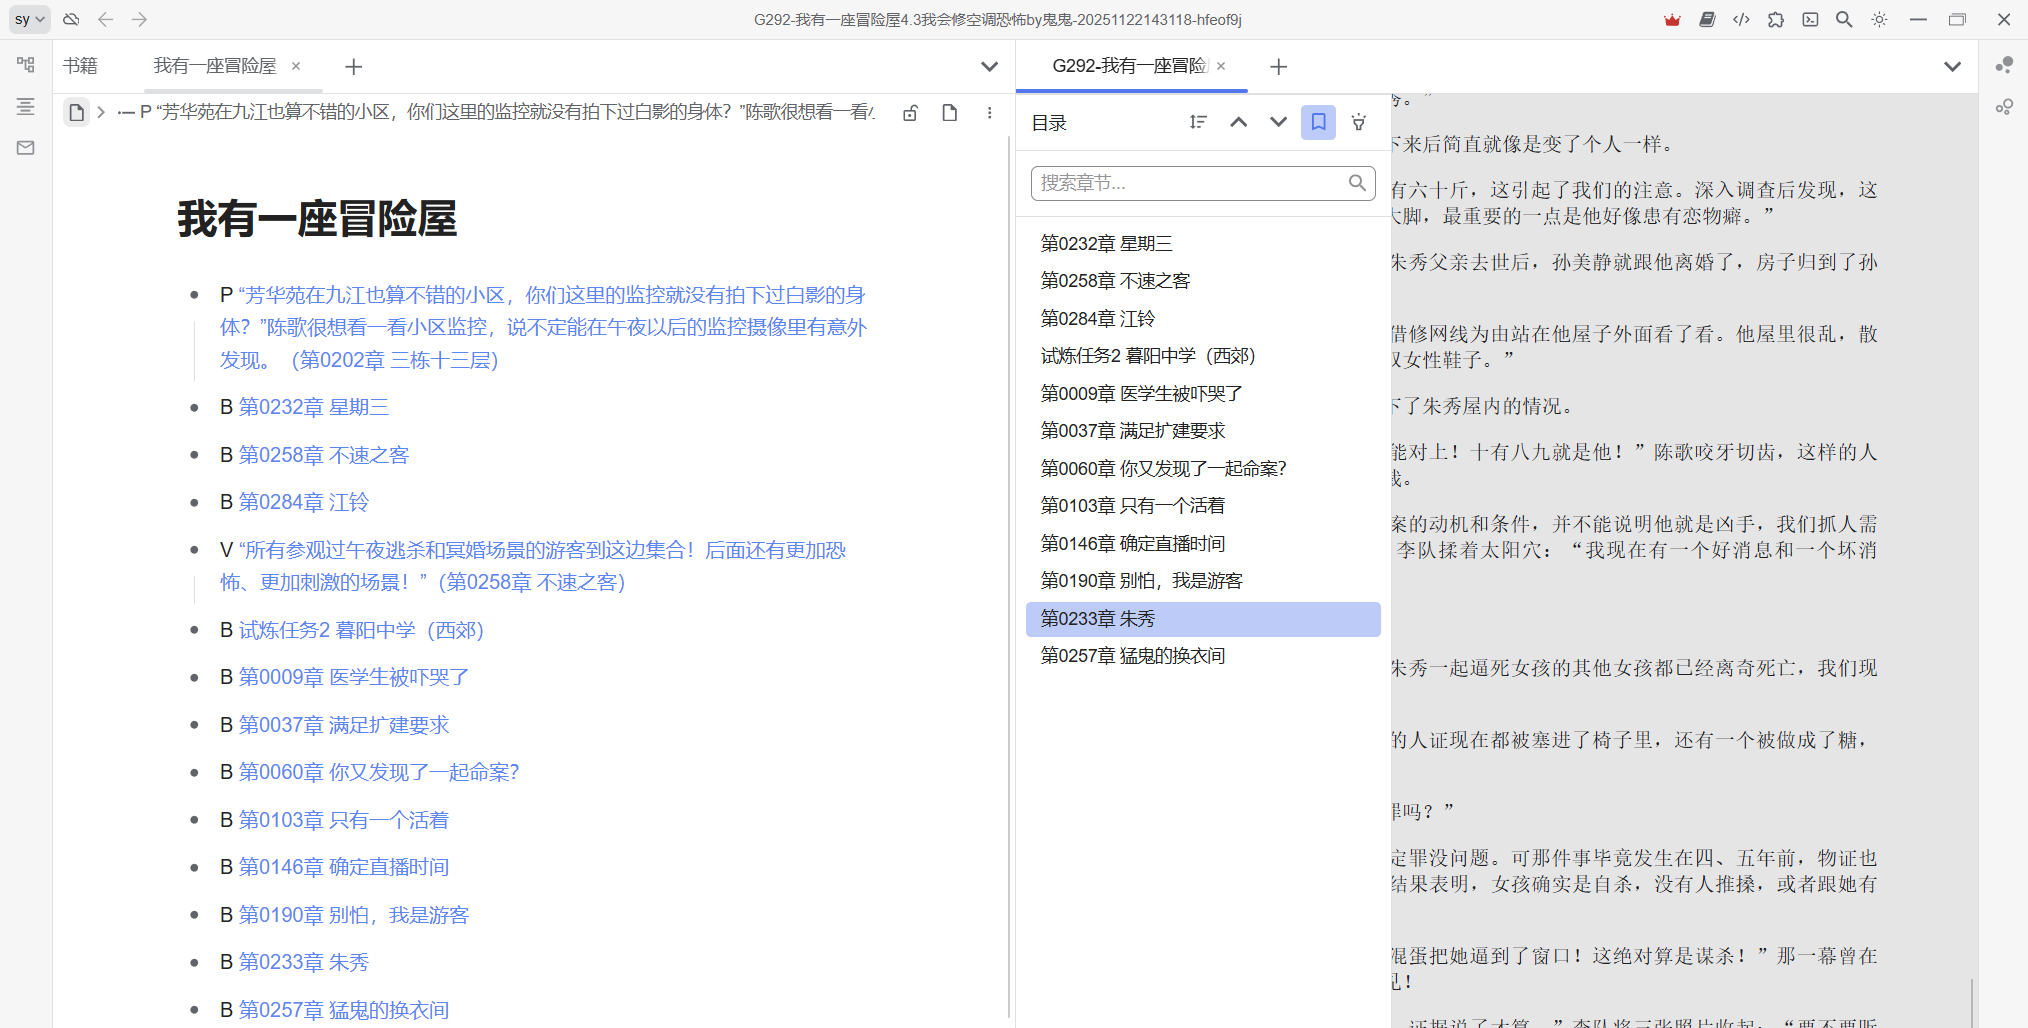Toggle the bookmark filter in 目录 panel
The height and width of the screenshot is (1028, 2028).
tap(1318, 122)
